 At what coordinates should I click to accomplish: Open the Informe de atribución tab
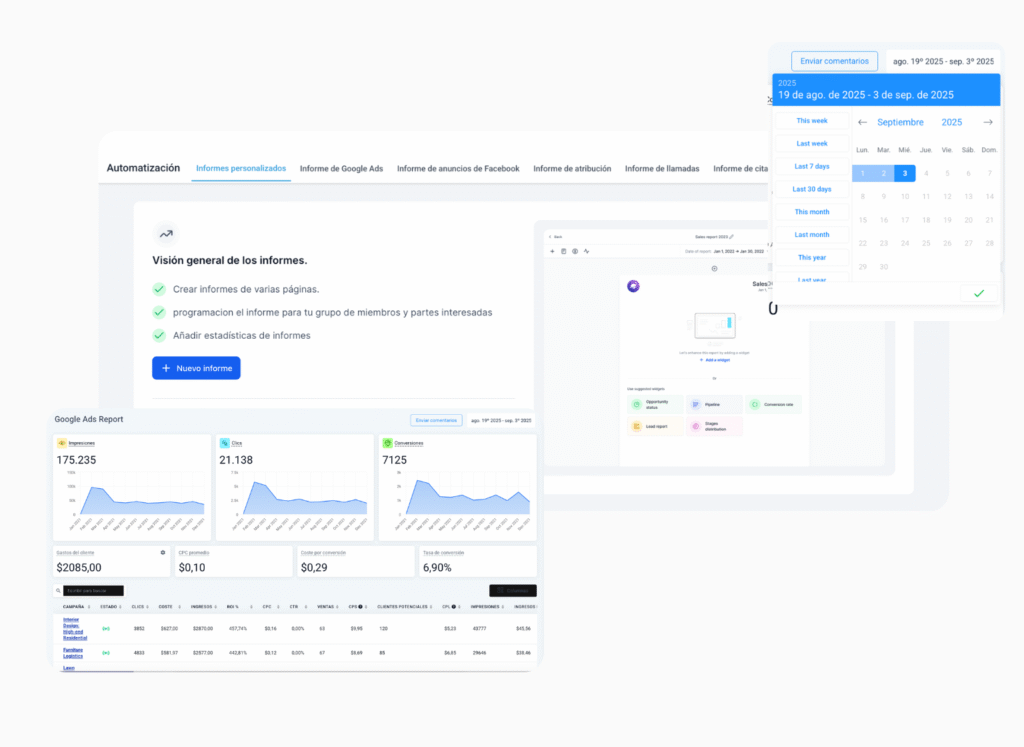coord(572,168)
